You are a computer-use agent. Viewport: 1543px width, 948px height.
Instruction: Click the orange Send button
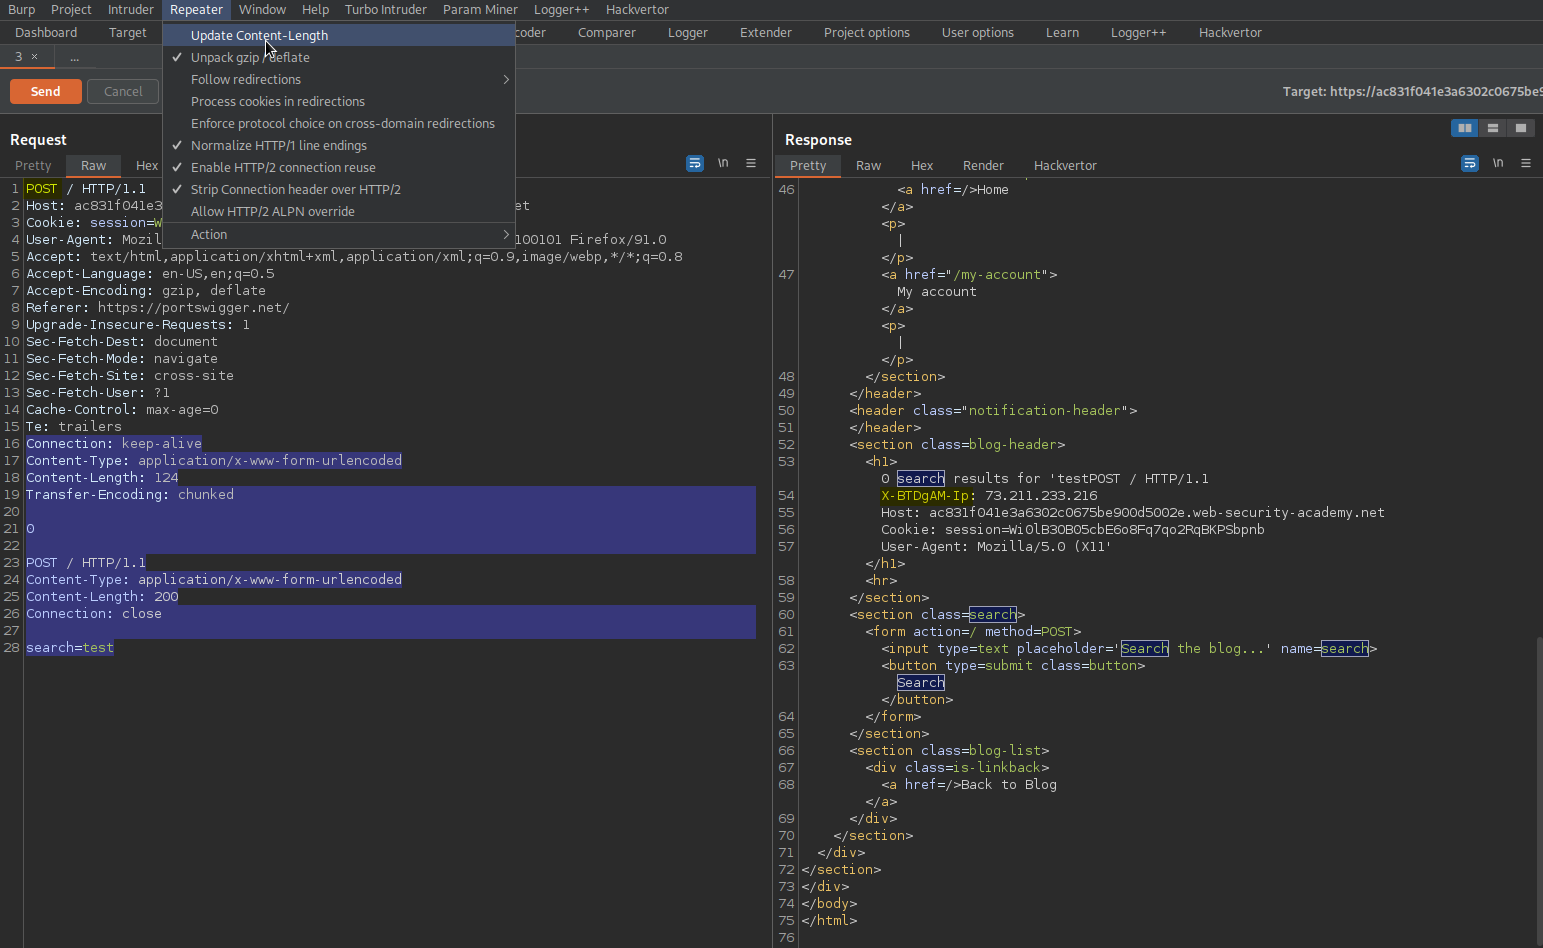tap(46, 91)
